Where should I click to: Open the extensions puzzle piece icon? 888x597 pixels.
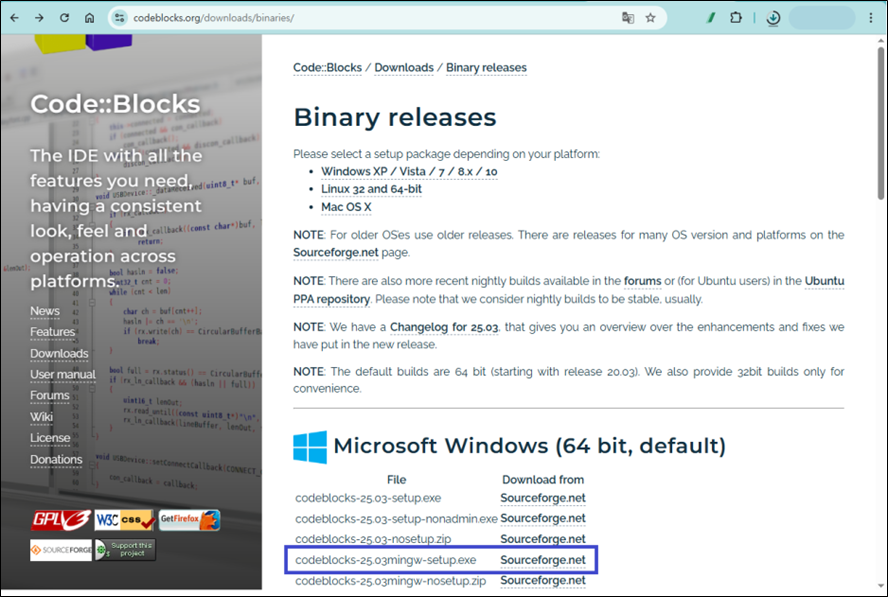tap(736, 18)
